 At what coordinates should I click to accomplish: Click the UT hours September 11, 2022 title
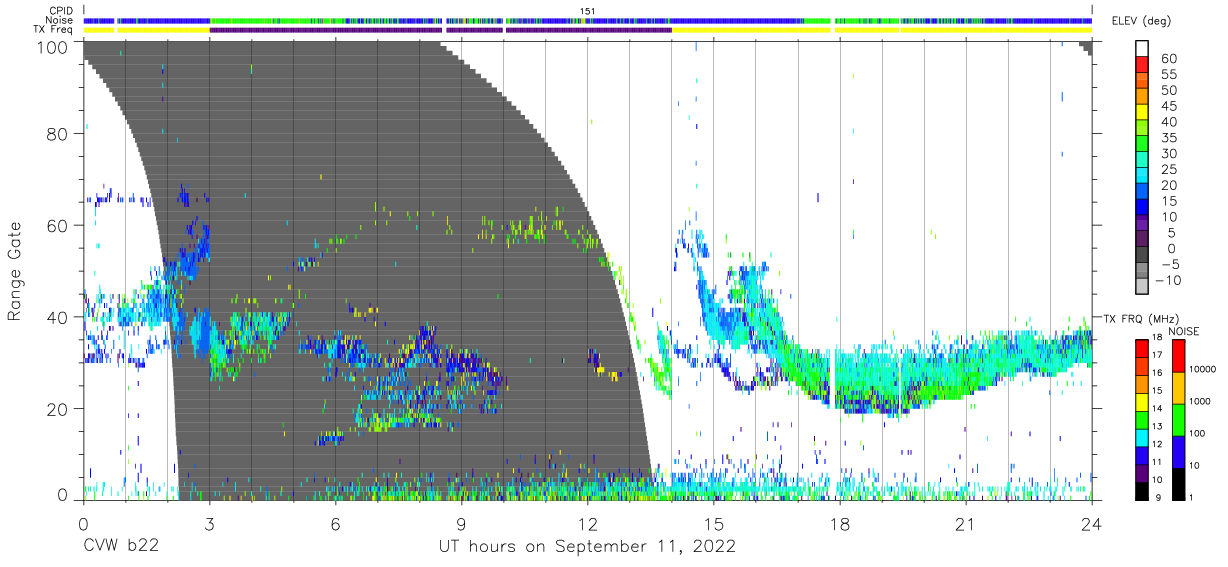click(x=588, y=547)
